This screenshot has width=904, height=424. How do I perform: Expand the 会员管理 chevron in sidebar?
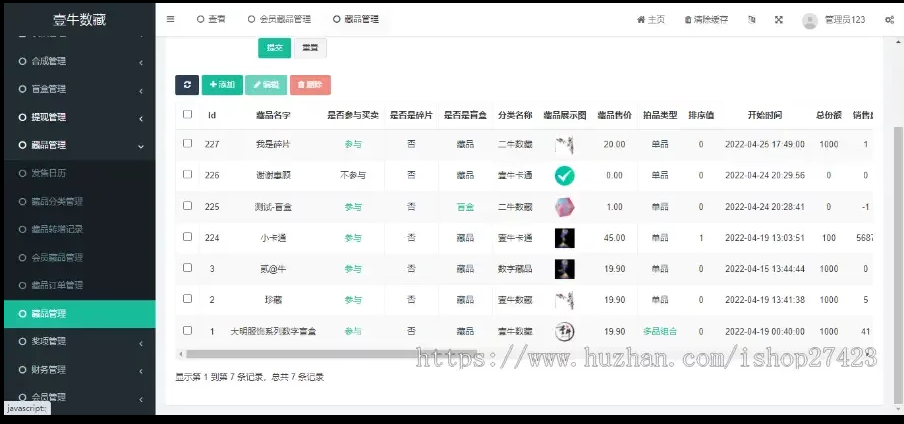[141, 399]
